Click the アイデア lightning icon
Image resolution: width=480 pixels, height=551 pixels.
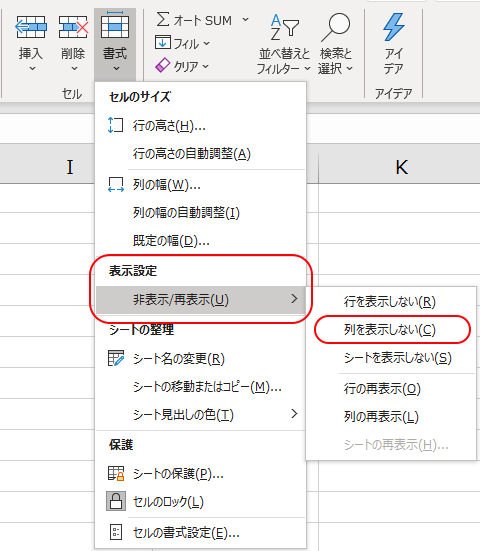pyautogui.click(x=394, y=27)
